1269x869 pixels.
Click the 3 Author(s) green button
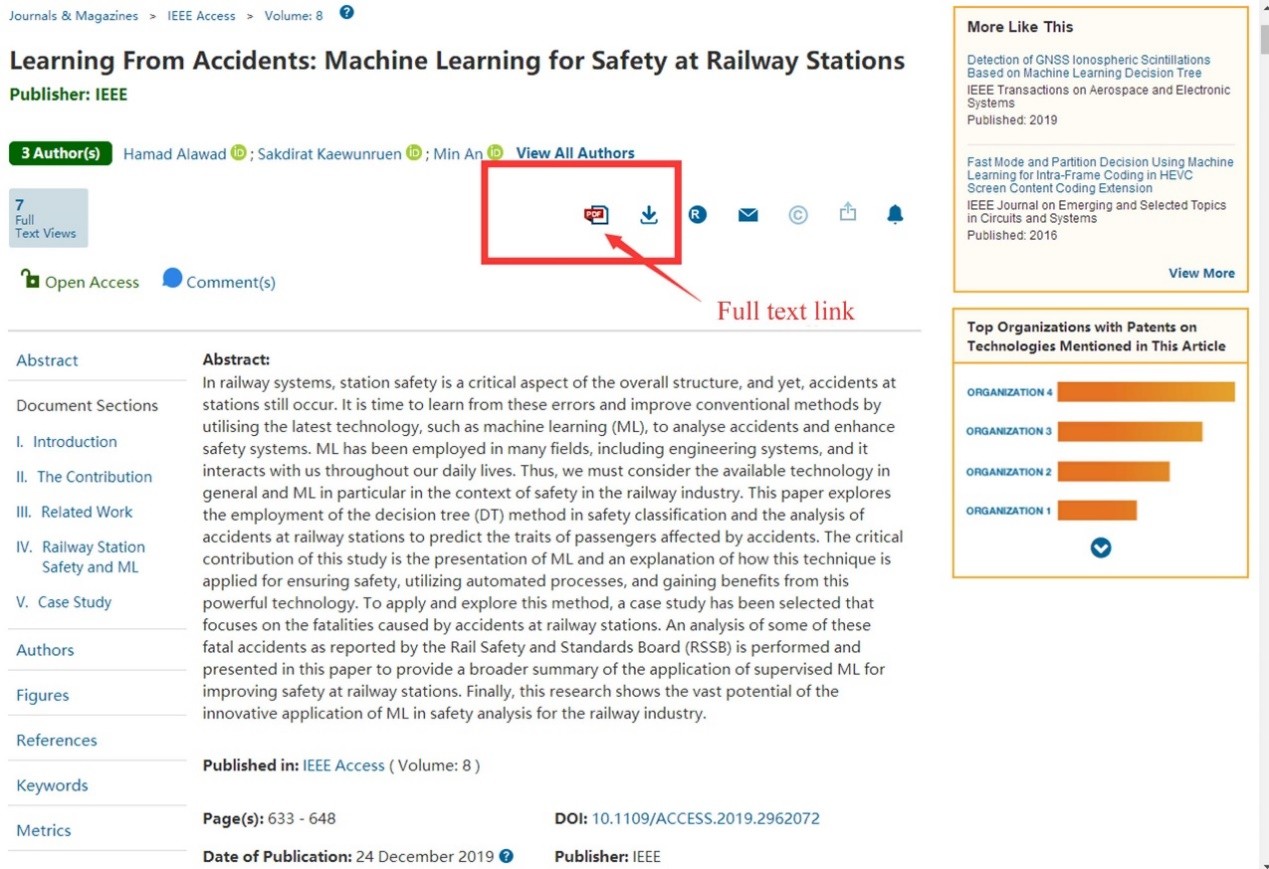tap(60, 153)
